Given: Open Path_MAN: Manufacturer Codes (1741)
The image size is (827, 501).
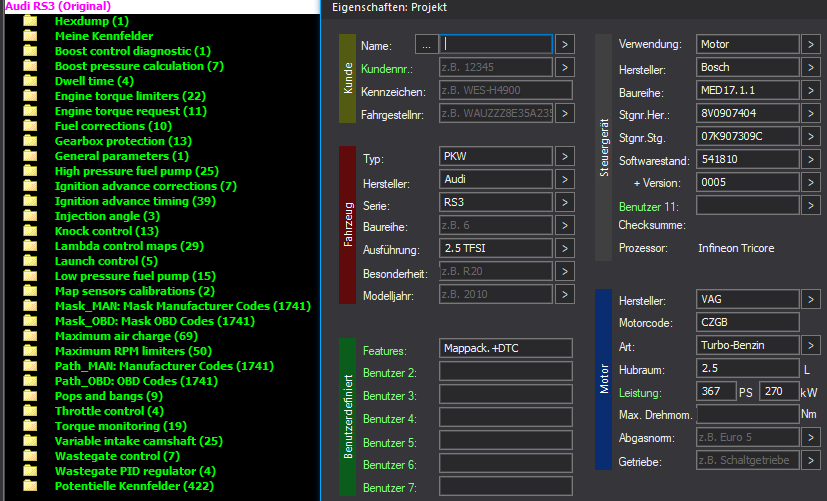Looking at the screenshot, I should (164, 366).
